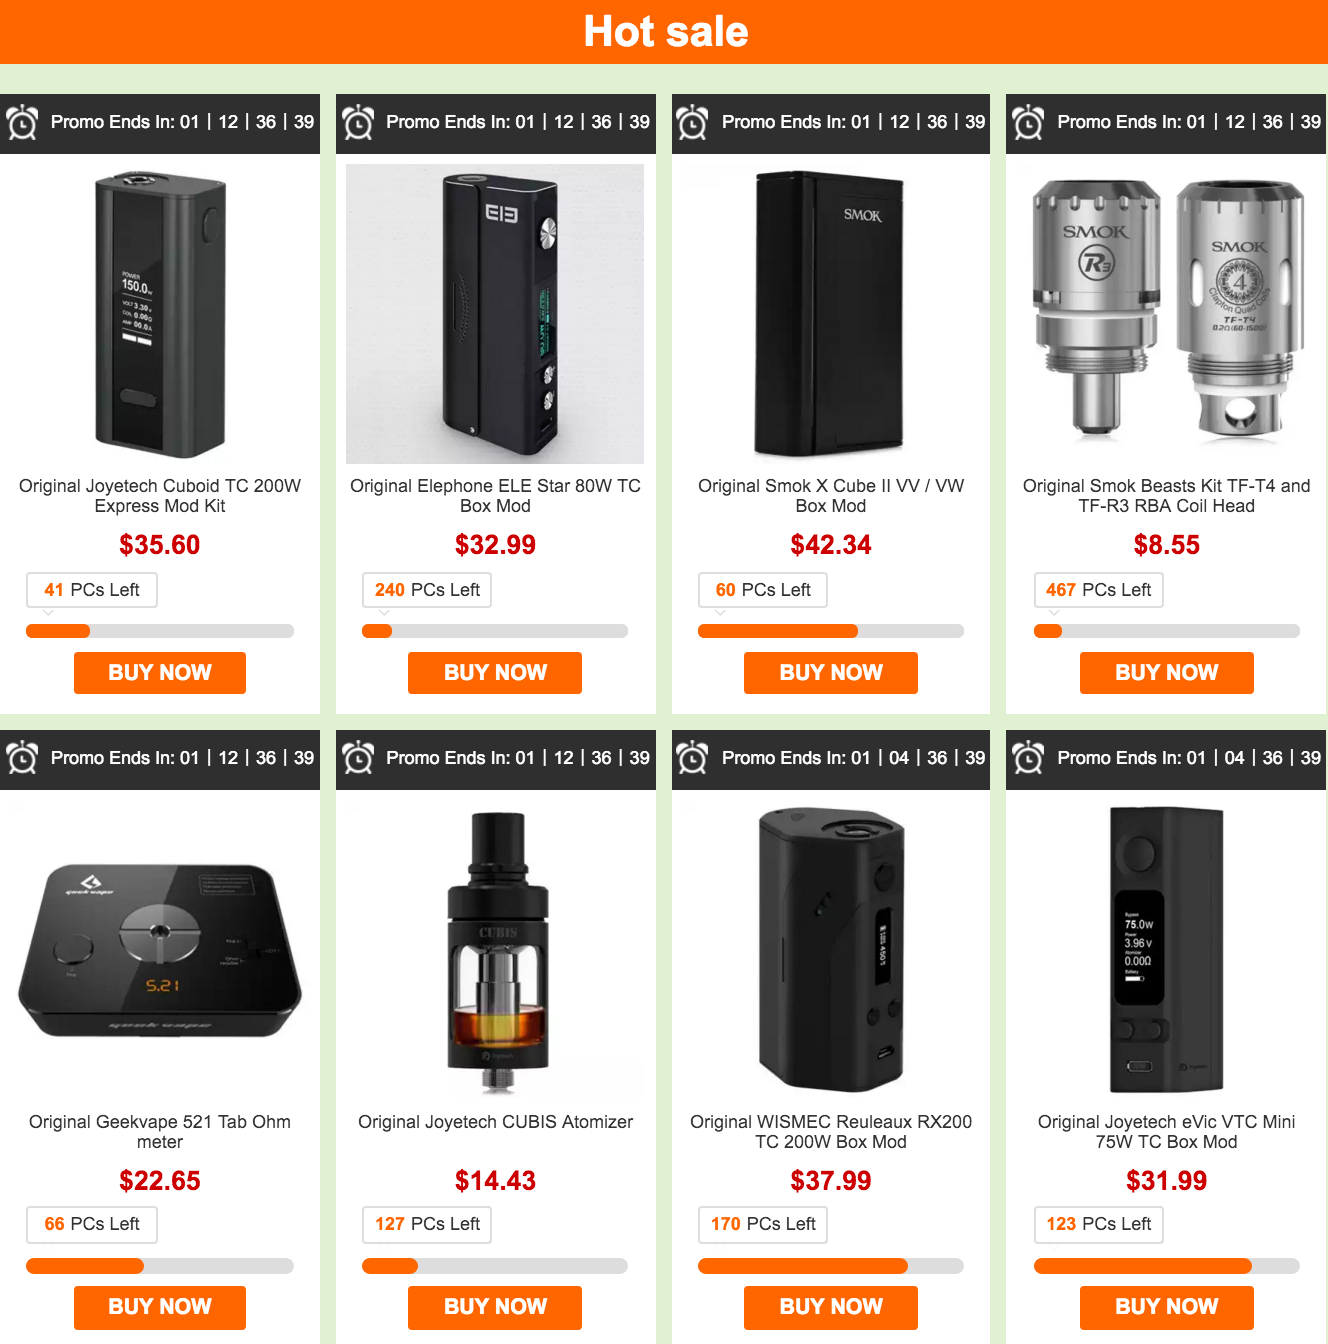Open Geekvape 521 Tab Ohm meter image
This screenshot has height=1344, width=1328.
pyautogui.click(x=160, y=950)
